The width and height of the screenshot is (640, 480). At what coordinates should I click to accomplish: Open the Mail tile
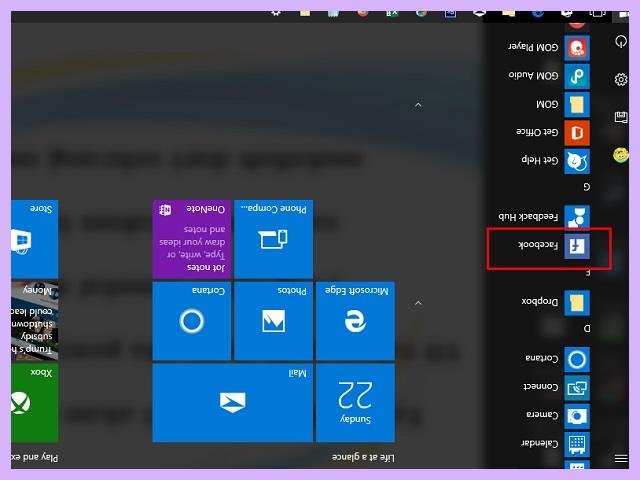233,403
